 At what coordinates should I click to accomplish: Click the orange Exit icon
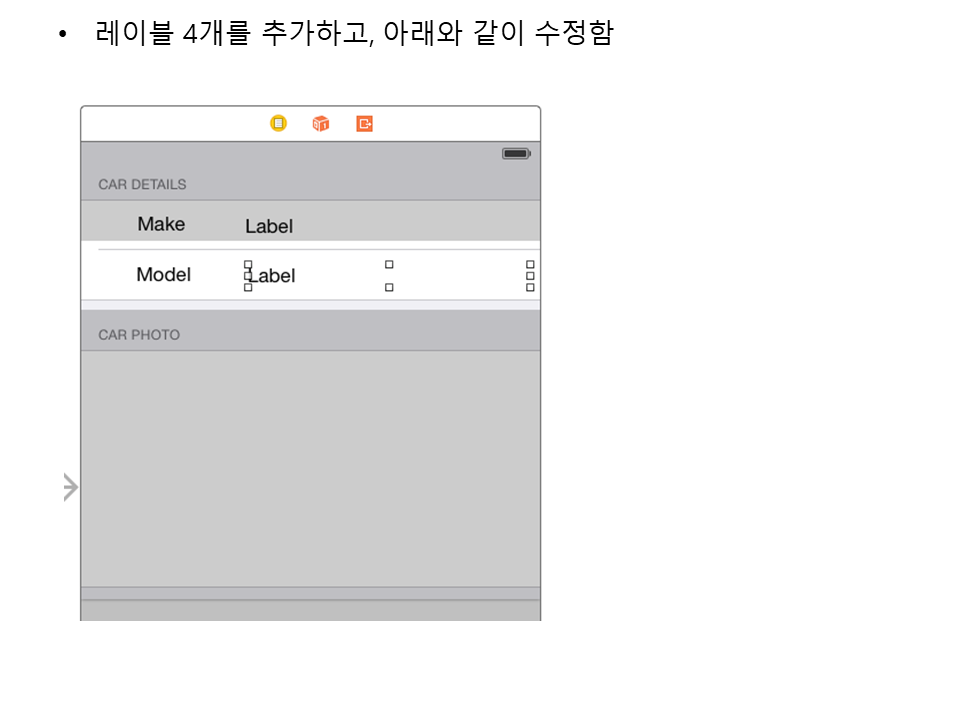pyautogui.click(x=365, y=124)
